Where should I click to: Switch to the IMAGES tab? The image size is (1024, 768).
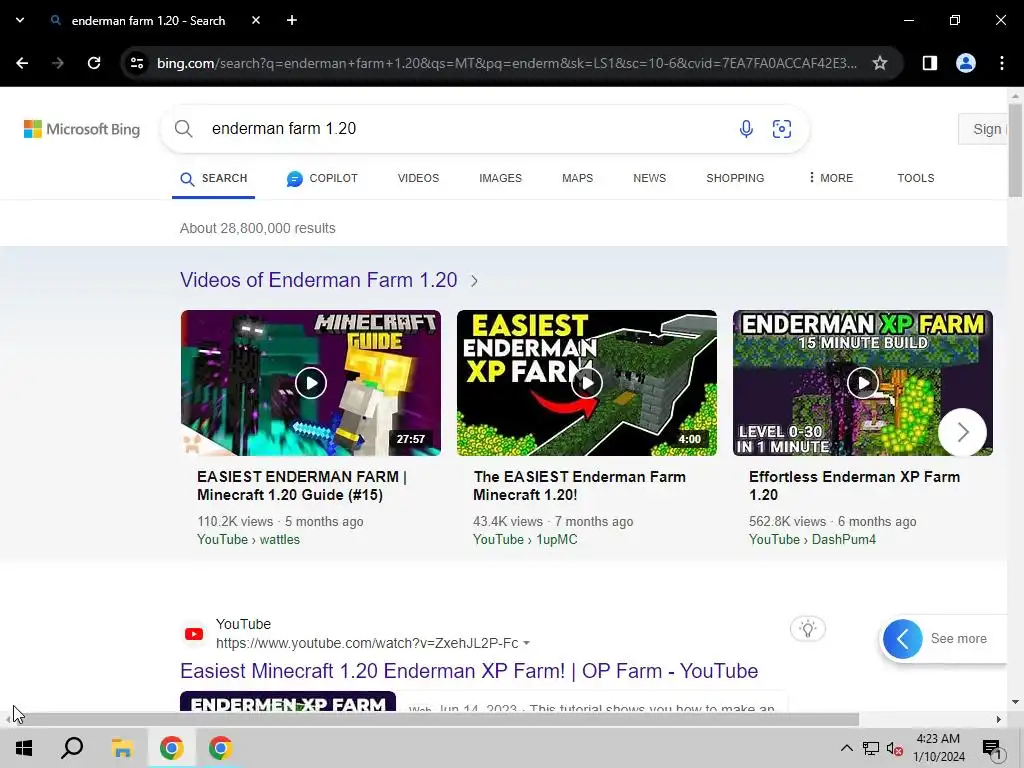[x=500, y=178]
